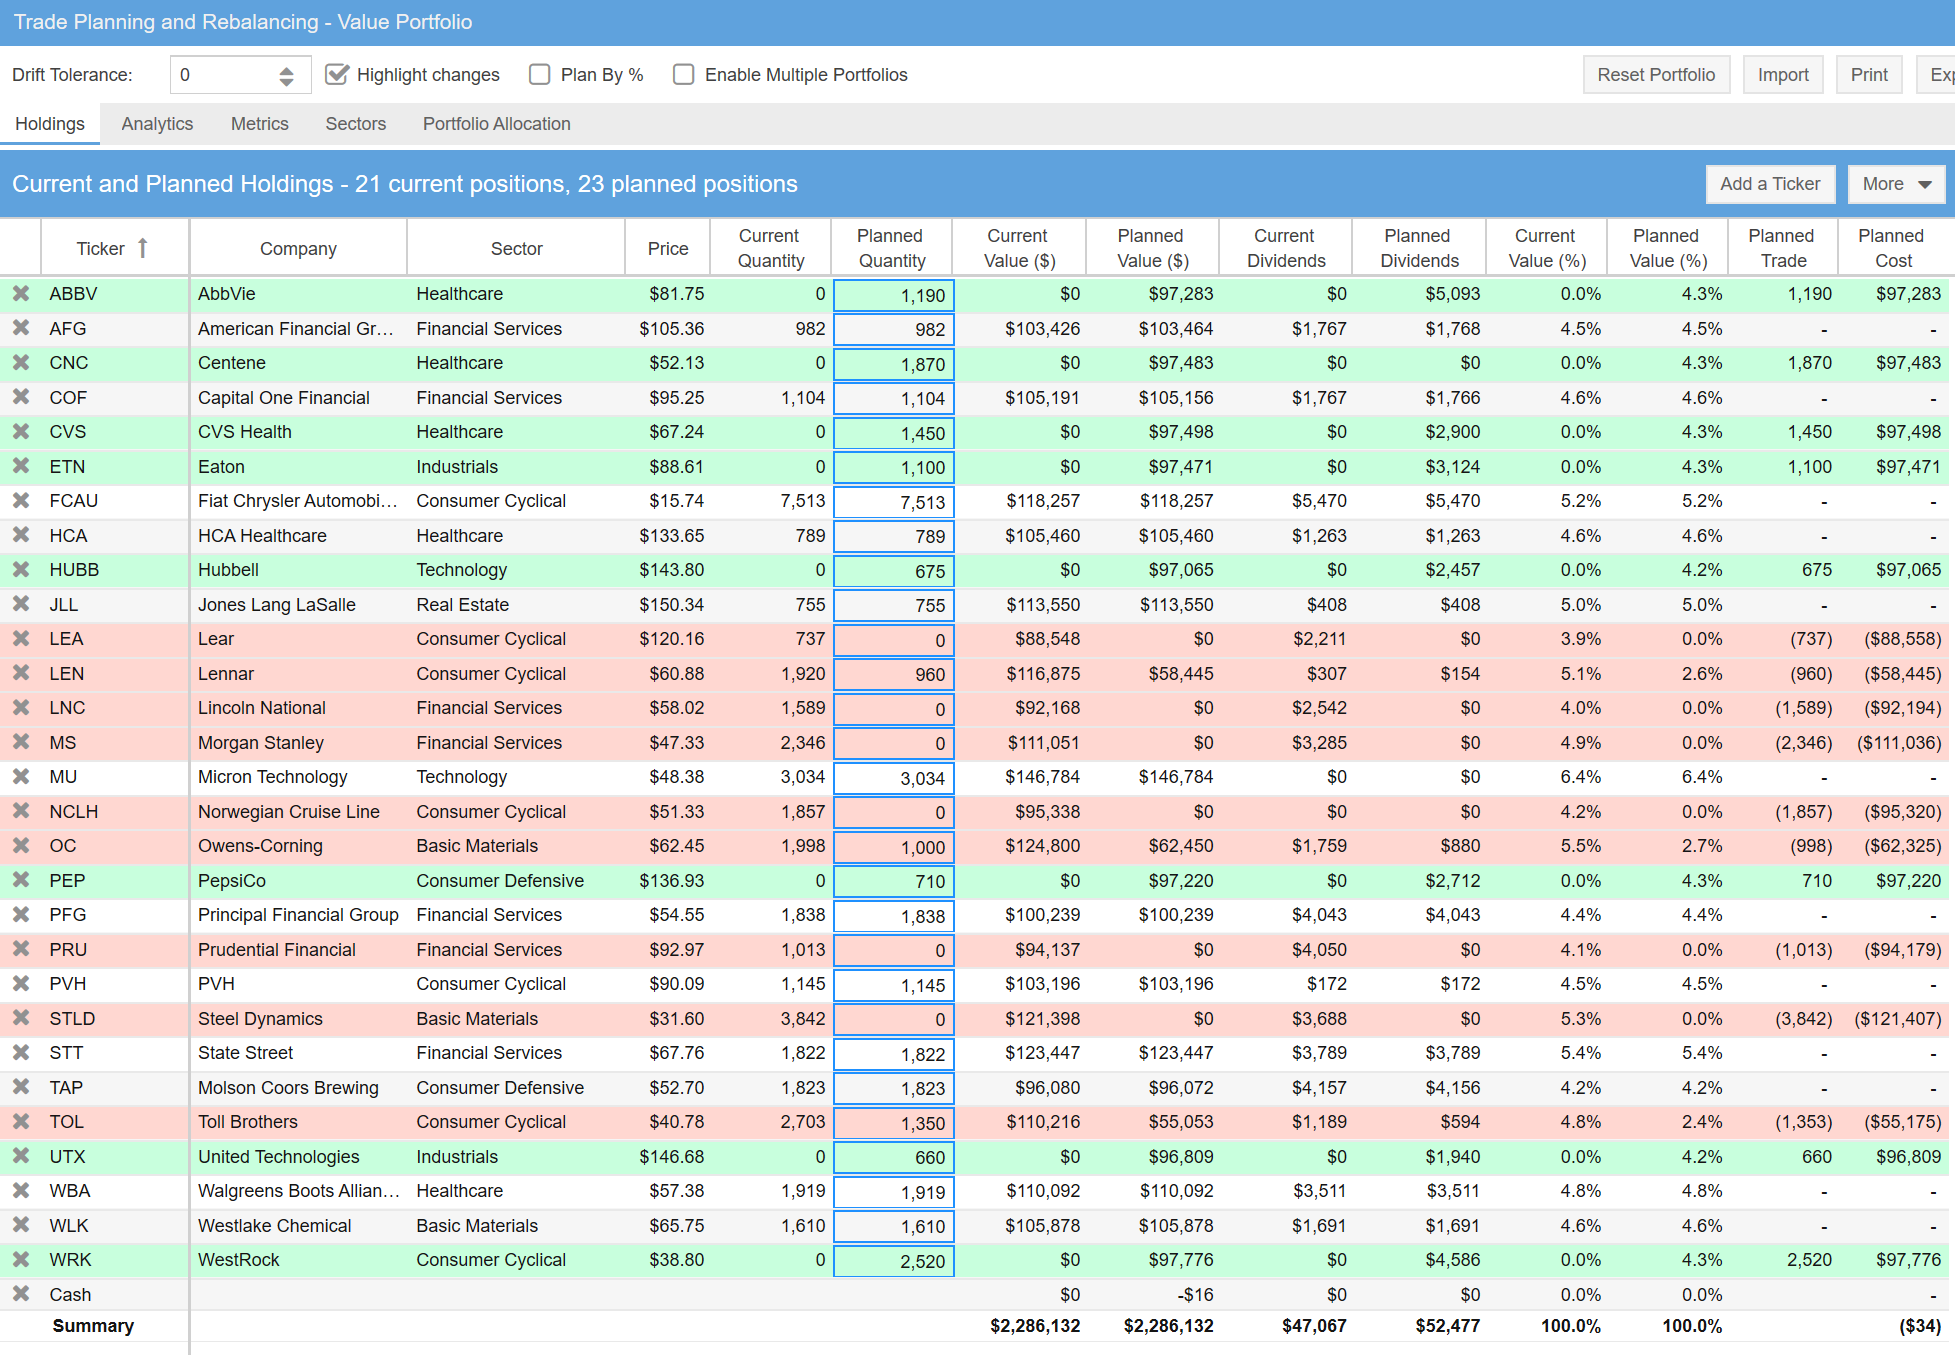Delete WRK holding with X icon

(x=20, y=1260)
